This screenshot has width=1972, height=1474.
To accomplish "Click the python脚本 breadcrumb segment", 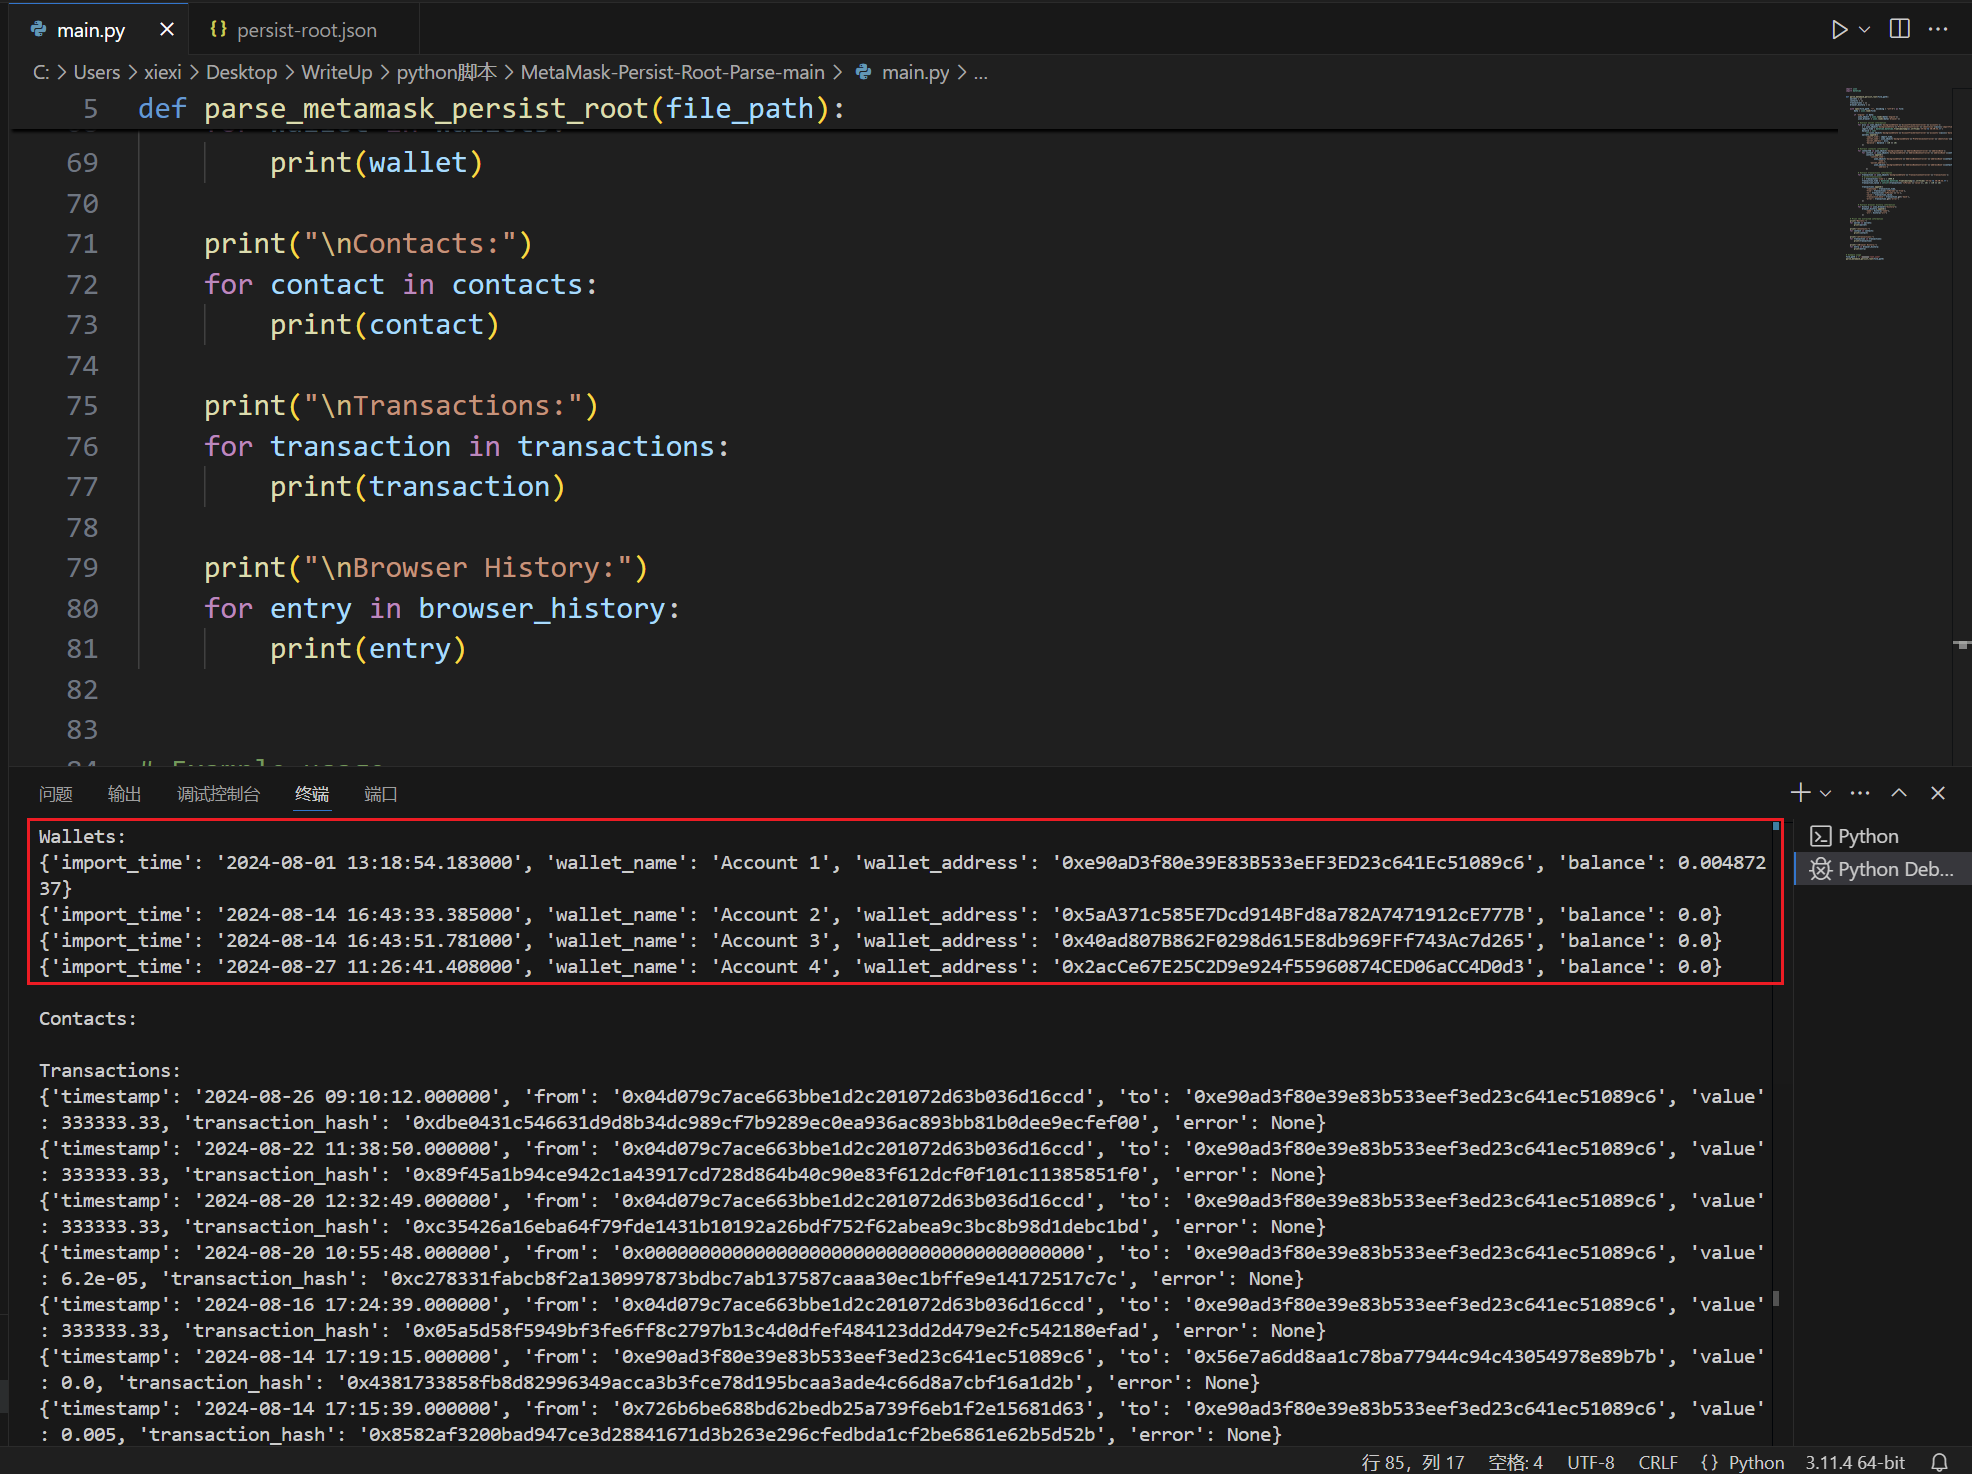I will tap(446, 72).
